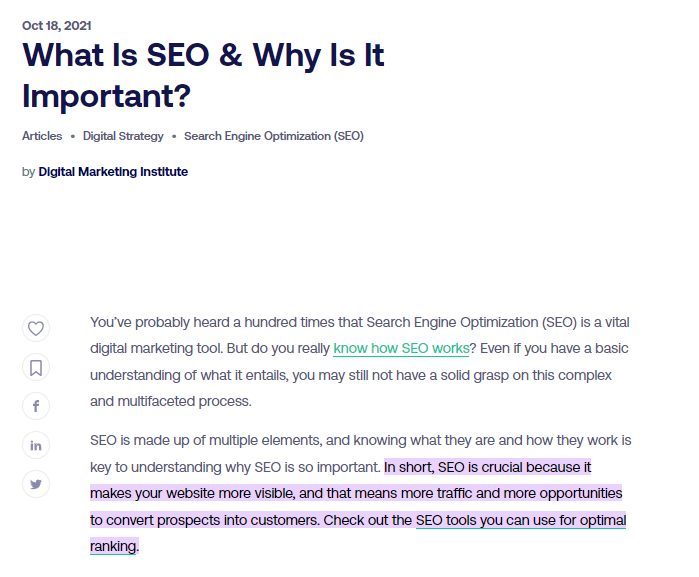The image size is (699, 577).
Task: Bookmark this article using the bookmark icon
Action: (36, 367)
